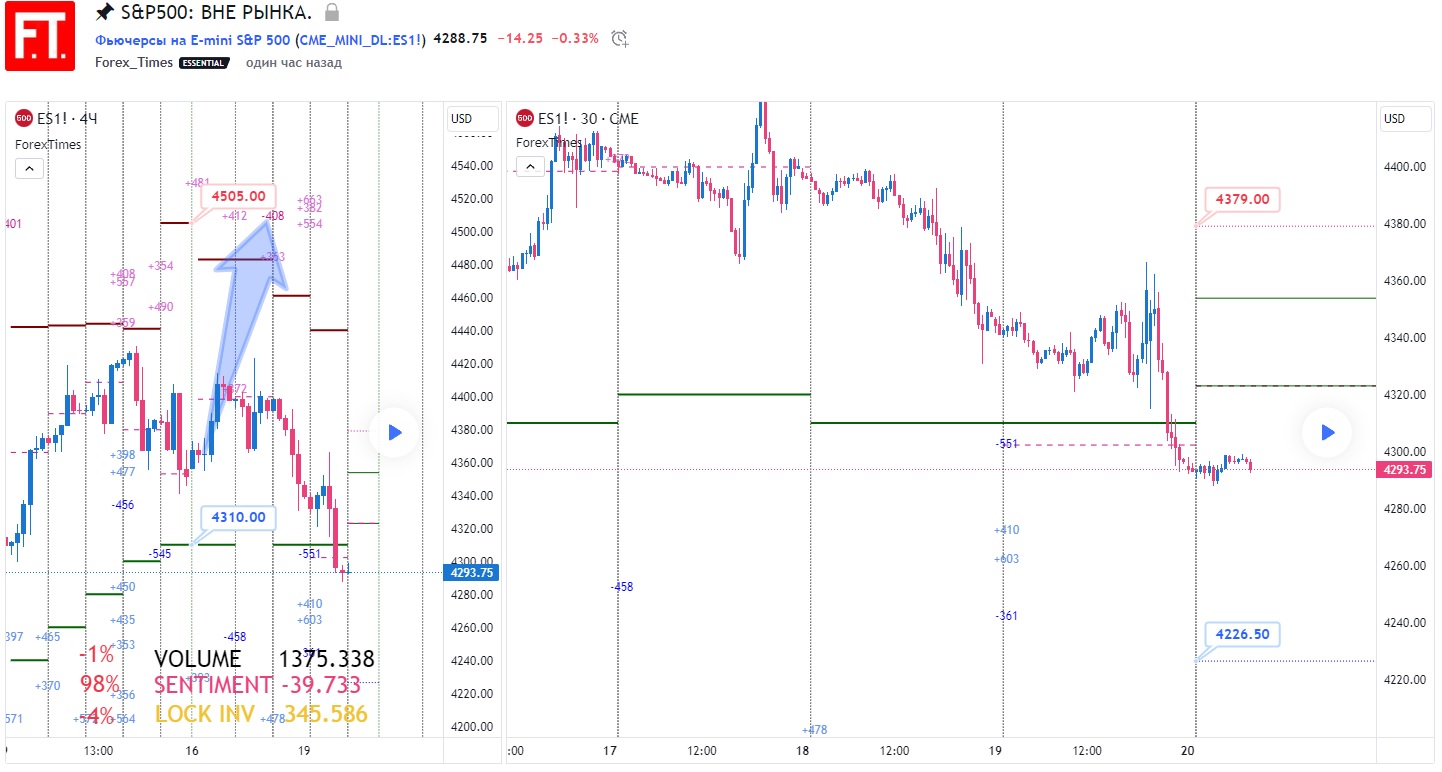The image size is (1442, 772).
Task: Start playback on the ES1! 30 CME chart
Action: (x=1327, y=432)
